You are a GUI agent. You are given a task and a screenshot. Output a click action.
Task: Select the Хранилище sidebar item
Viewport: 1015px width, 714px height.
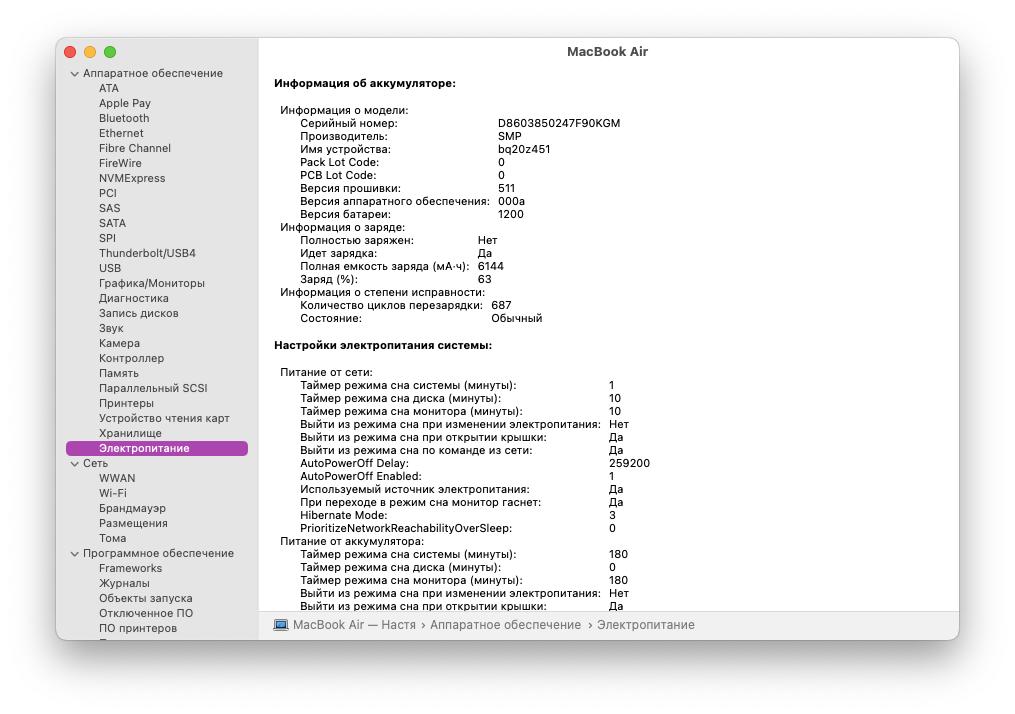tap(130, 433)
